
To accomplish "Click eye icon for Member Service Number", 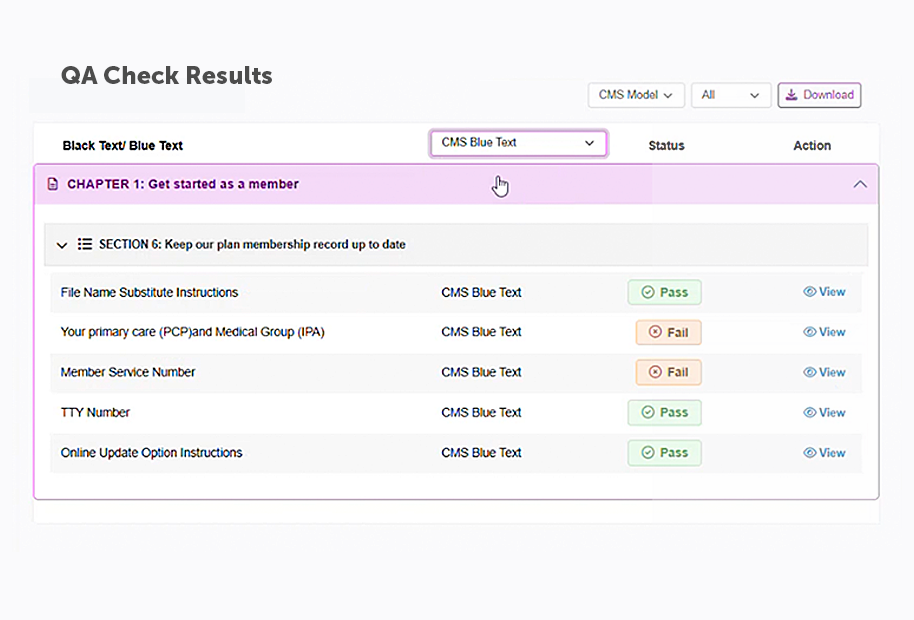I will [x=810, y=372].
